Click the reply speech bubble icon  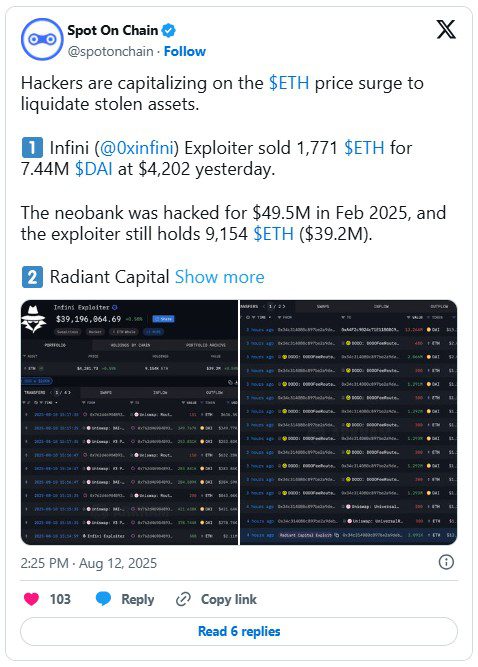point(103,599)
